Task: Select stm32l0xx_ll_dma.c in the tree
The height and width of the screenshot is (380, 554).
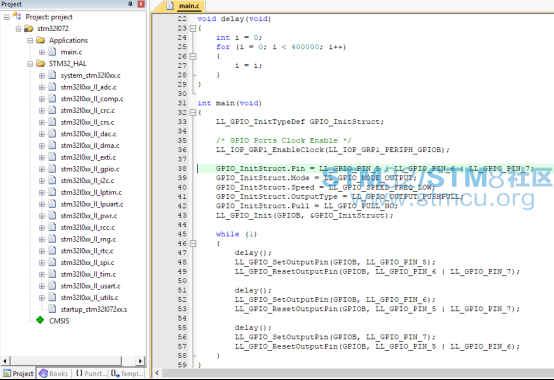Action: [x=90, y=146]
